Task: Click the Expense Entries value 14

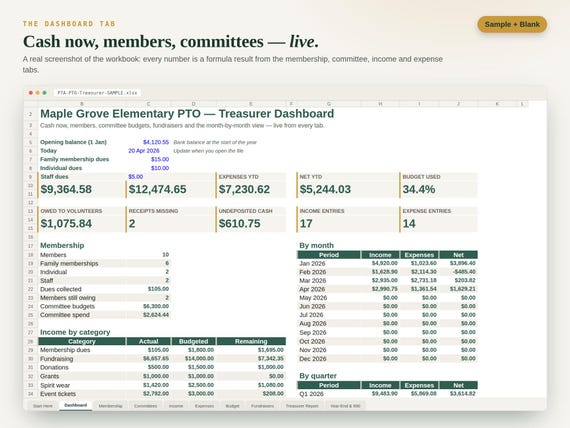Action: click(x=409, y=224)
